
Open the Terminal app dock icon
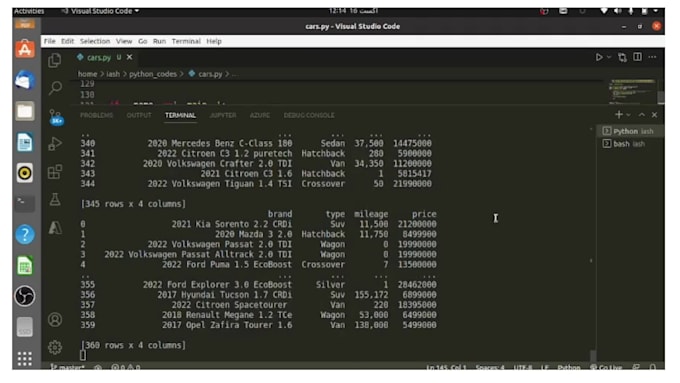tap(25, 203)
